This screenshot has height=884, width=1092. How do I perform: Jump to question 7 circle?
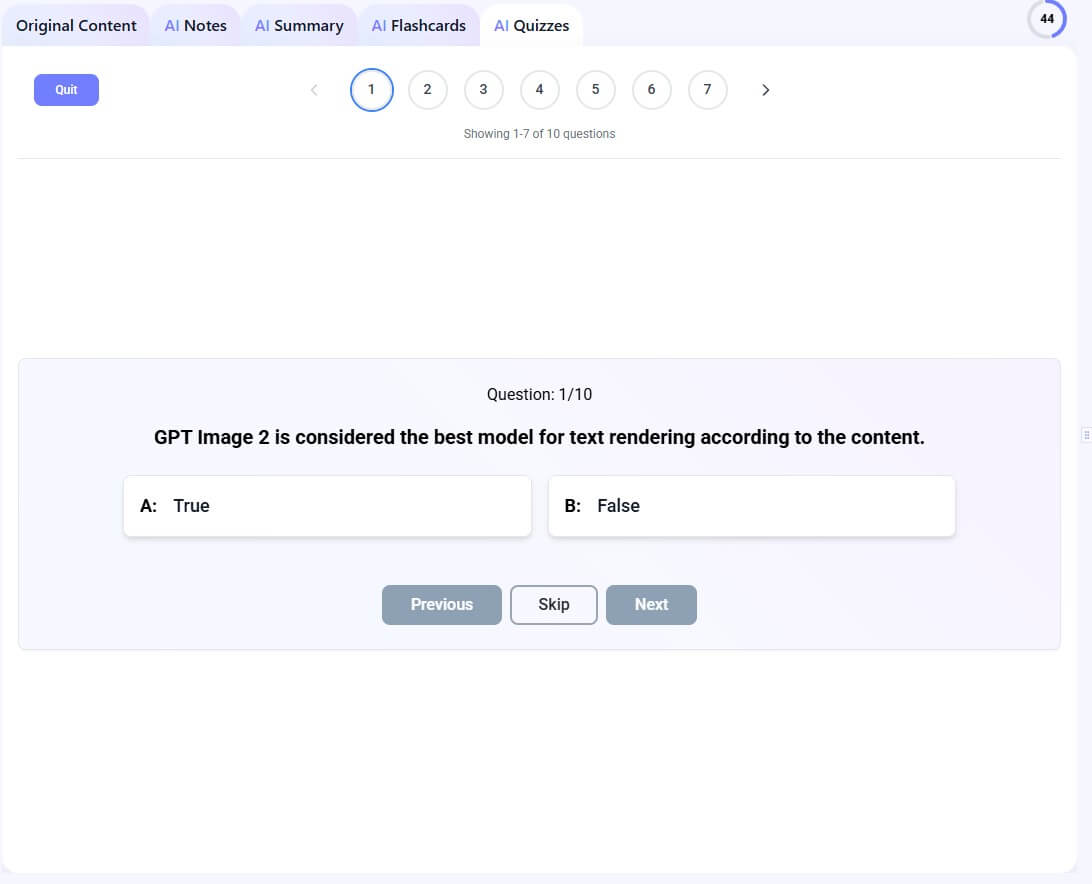(x=708, y=90)
